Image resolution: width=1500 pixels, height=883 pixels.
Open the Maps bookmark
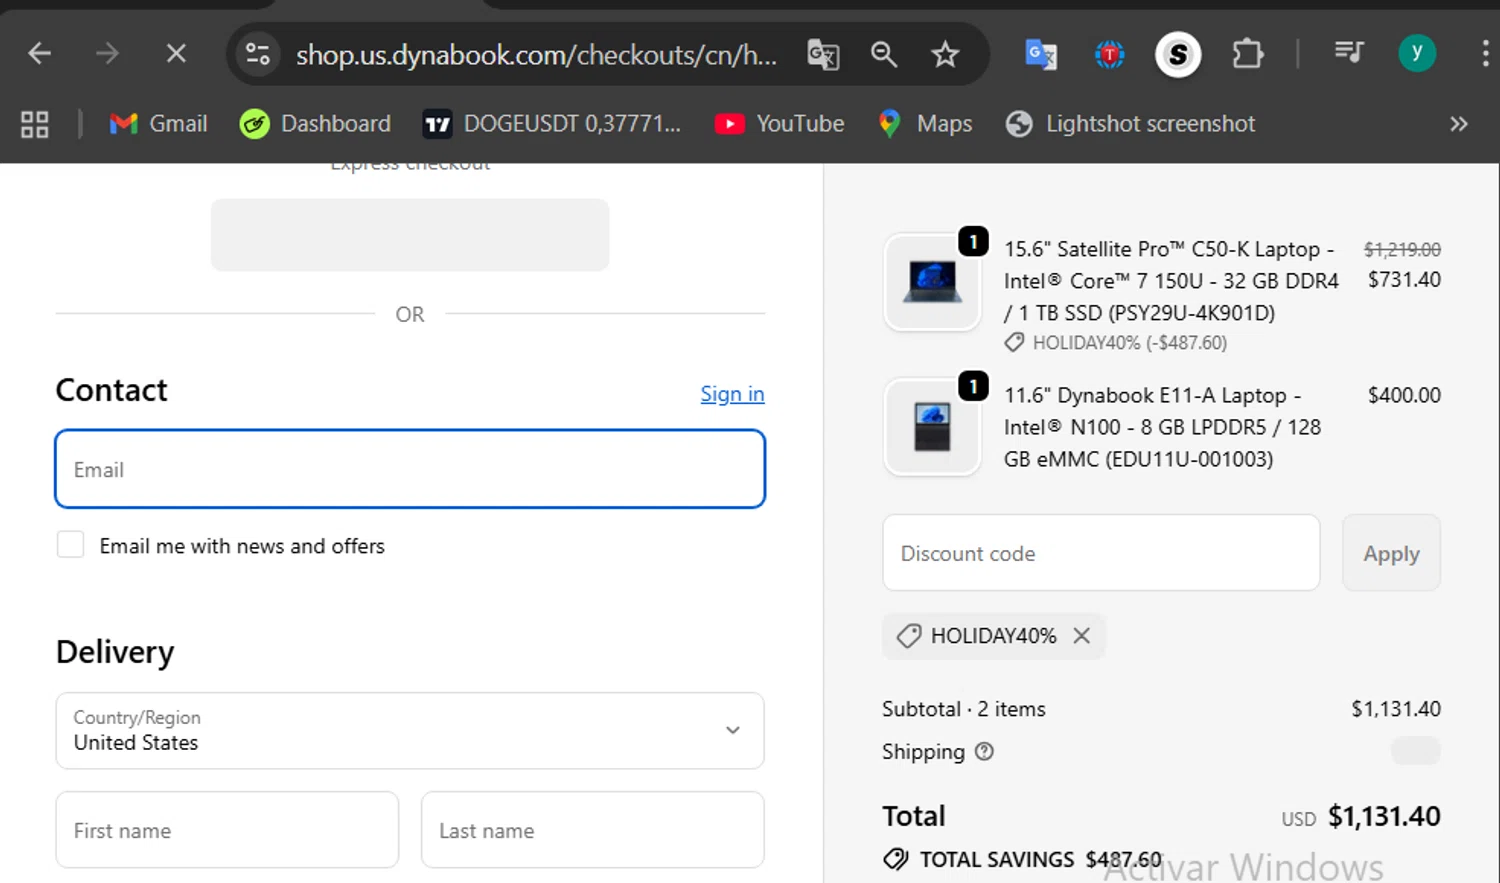pyautogui.click(x=925, y=124)
